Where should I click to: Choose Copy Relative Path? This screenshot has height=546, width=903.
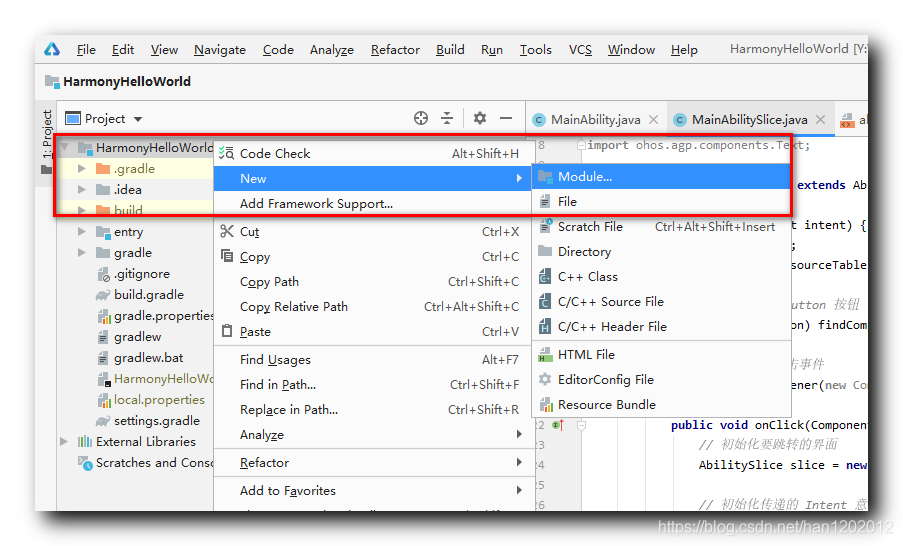[x=374, y=306]
